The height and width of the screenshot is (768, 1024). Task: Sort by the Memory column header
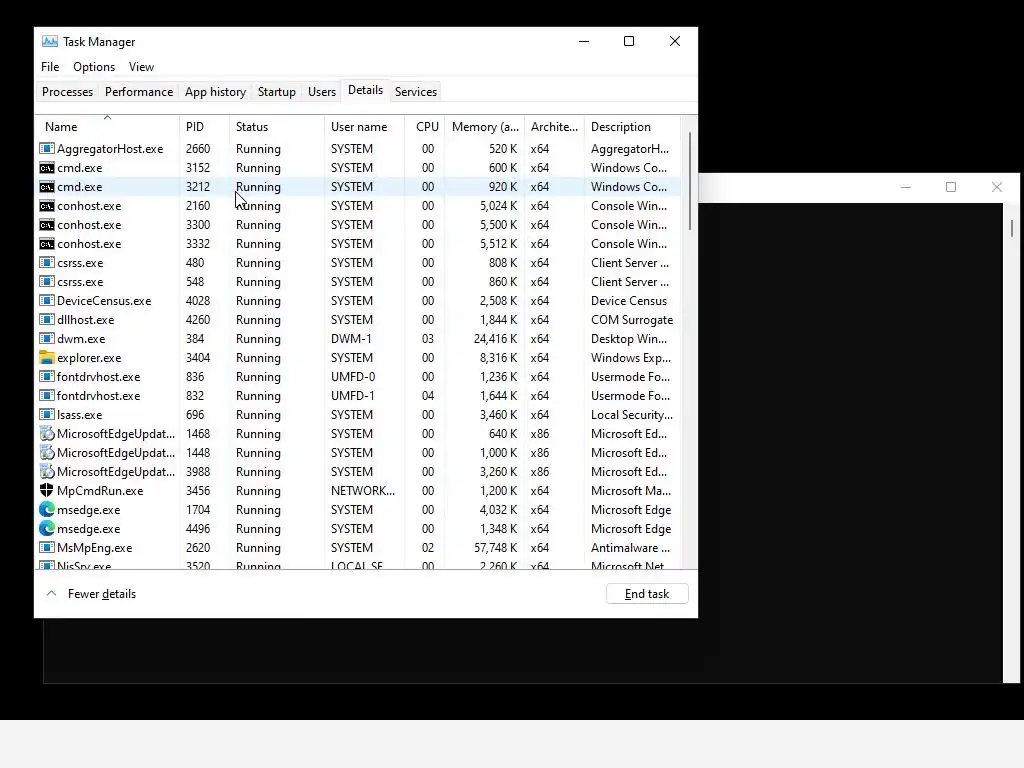pos(485,126)
